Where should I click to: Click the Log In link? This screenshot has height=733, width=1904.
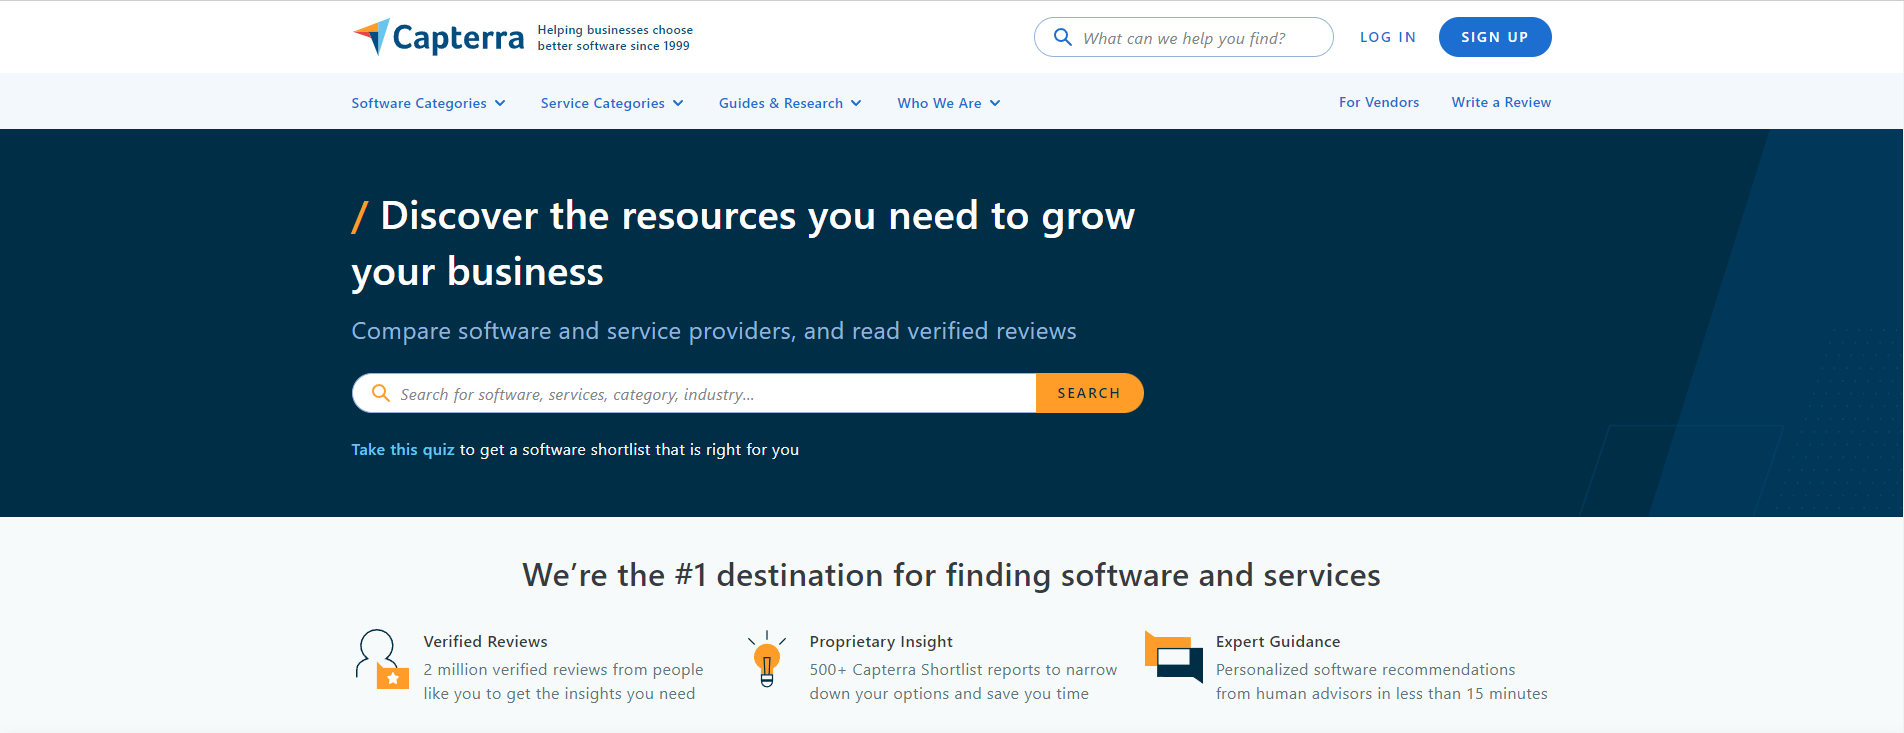tap(1387, 37)
